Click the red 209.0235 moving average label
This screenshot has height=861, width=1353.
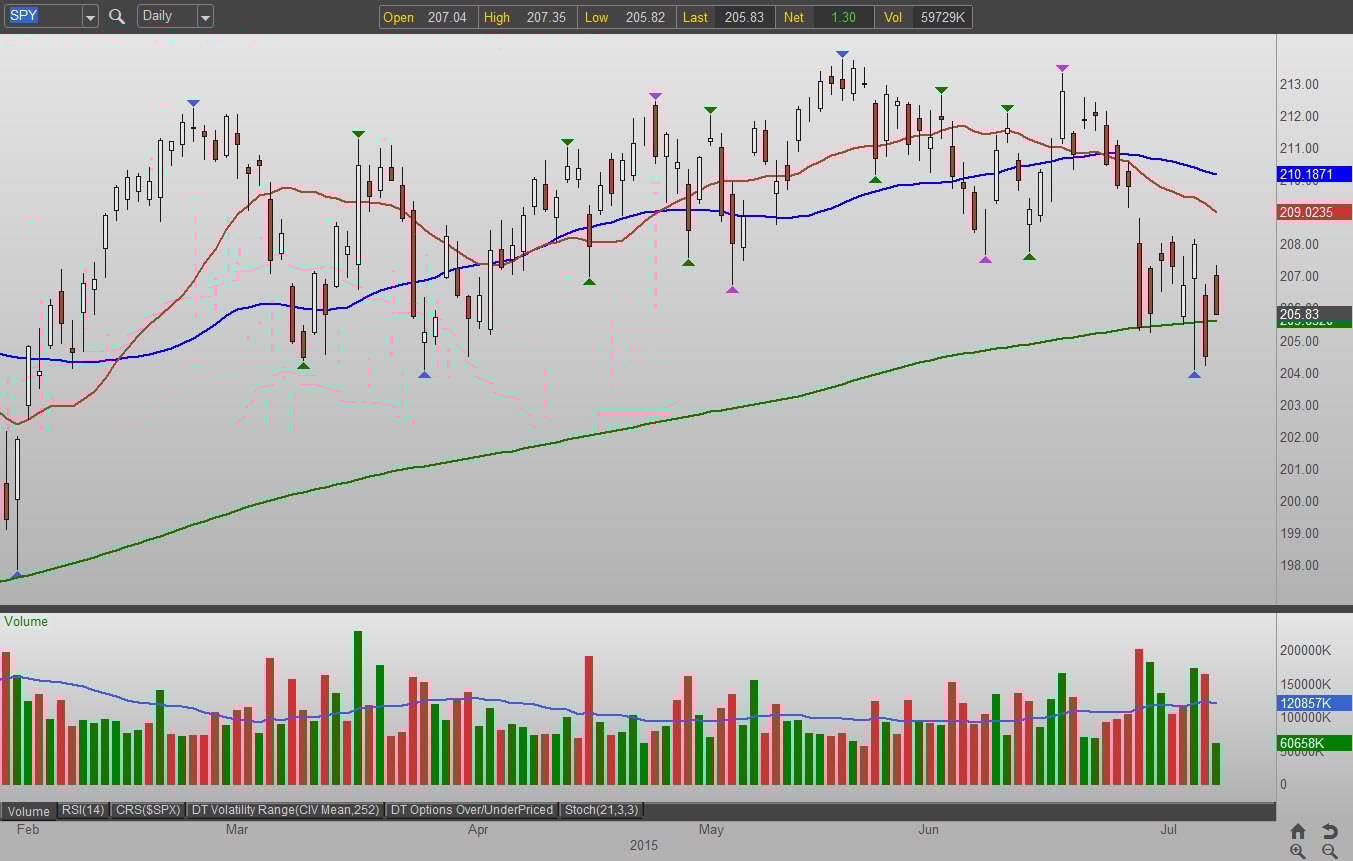(1314, 212)
